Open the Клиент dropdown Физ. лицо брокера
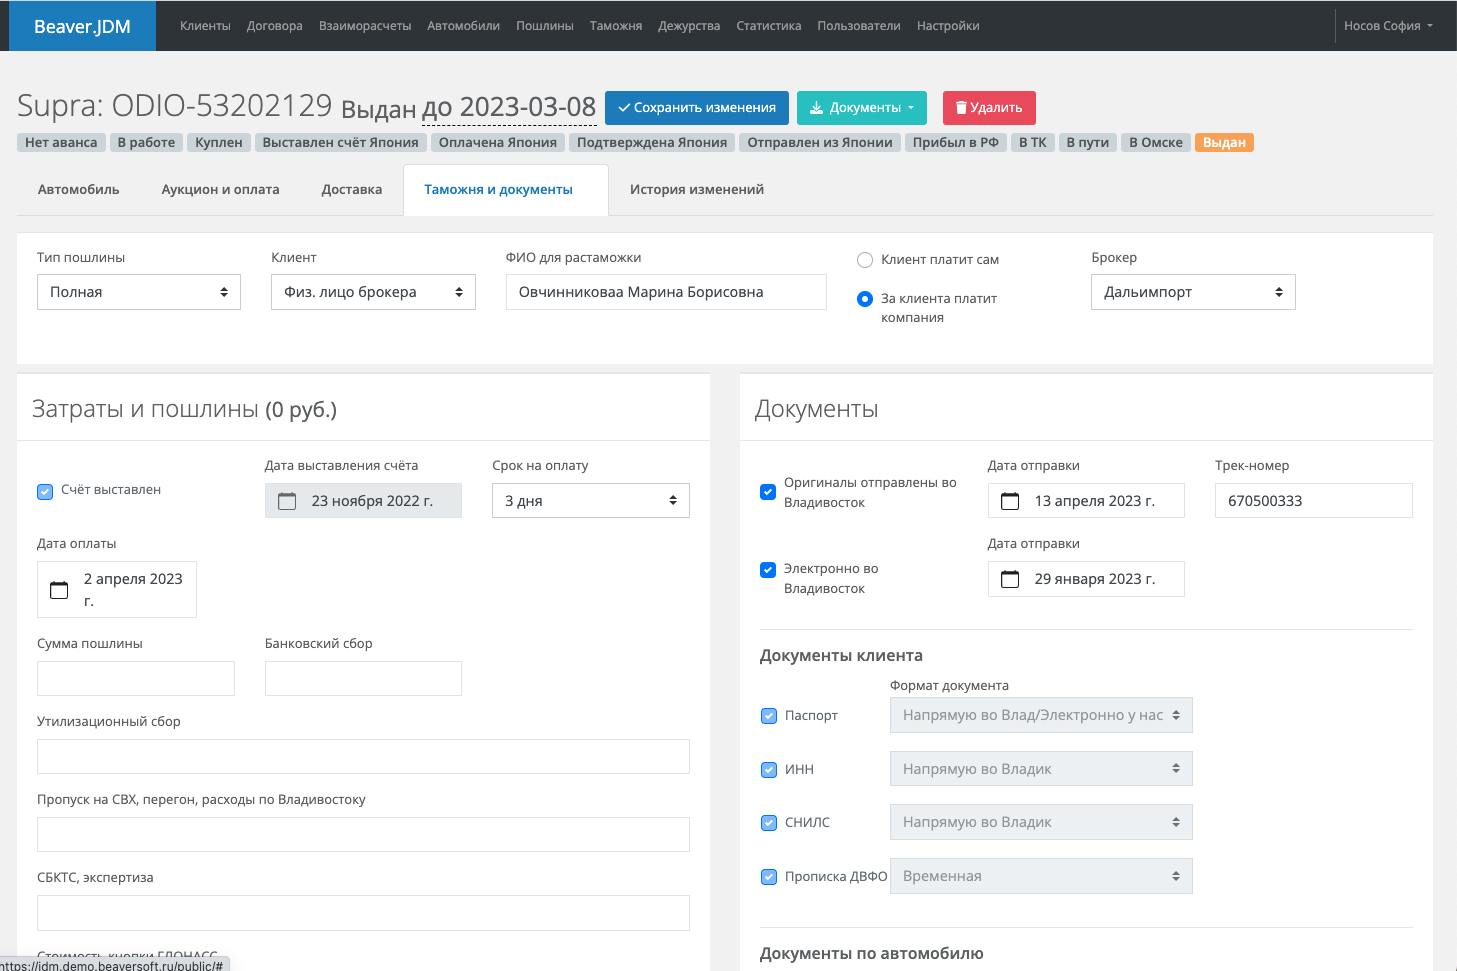This screenshot has height=971, width=1457. click(x=373, y=292)
